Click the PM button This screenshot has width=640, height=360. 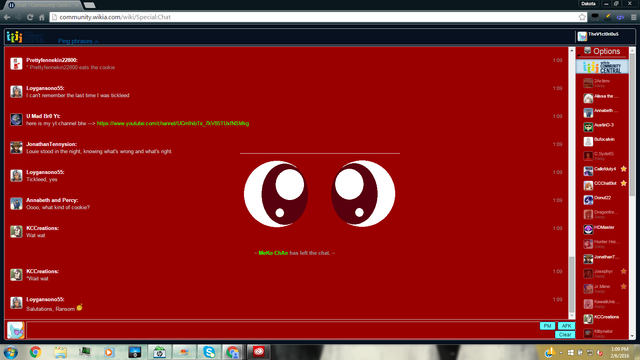tap(547, 326)
